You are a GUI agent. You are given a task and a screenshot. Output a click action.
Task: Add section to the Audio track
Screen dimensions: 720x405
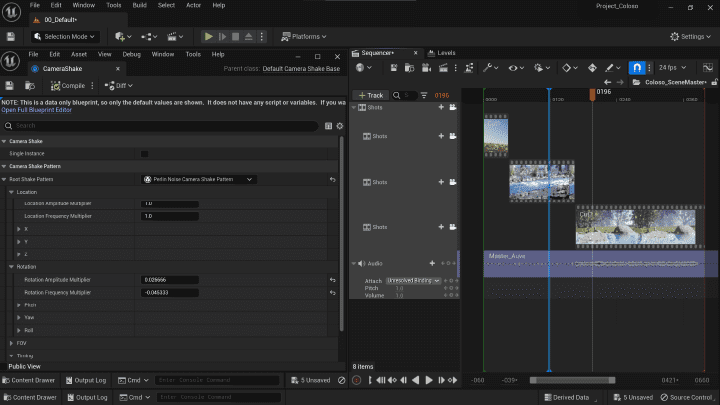coord(432,263)
